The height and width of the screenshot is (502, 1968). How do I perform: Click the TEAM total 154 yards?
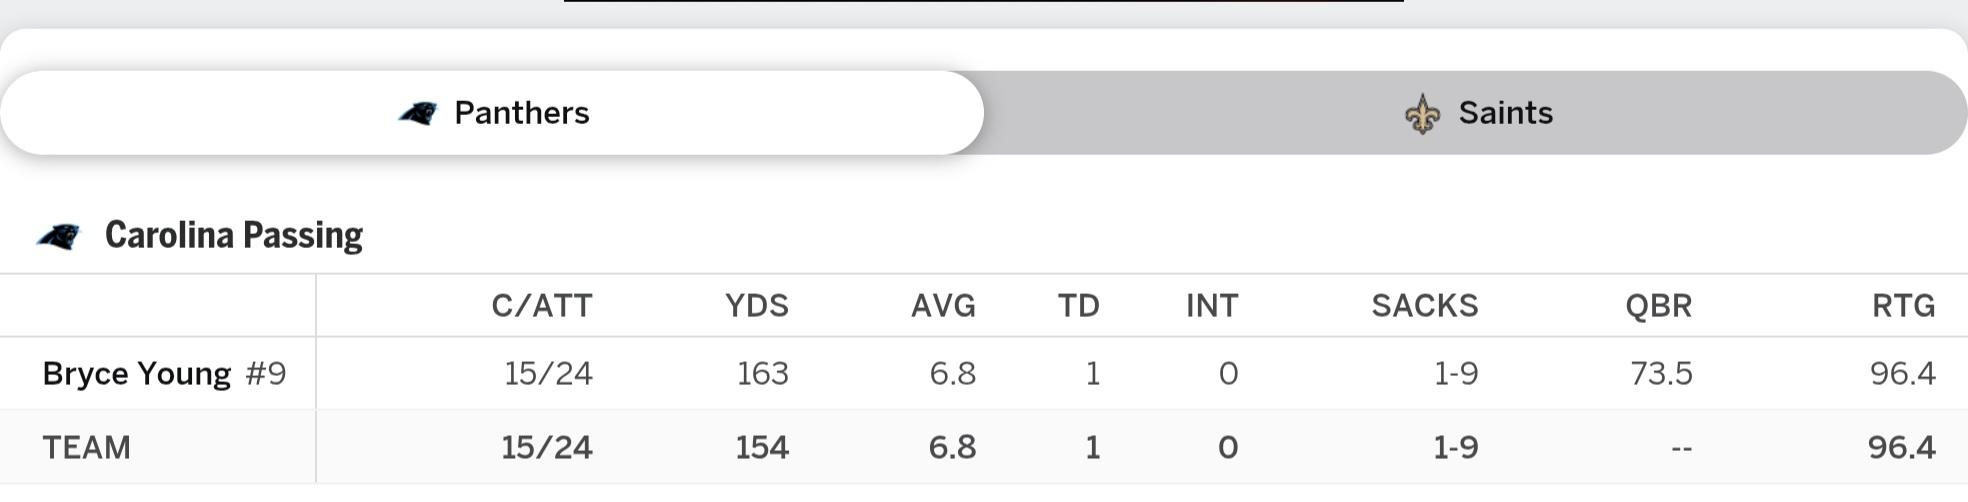tap(762, 447)
